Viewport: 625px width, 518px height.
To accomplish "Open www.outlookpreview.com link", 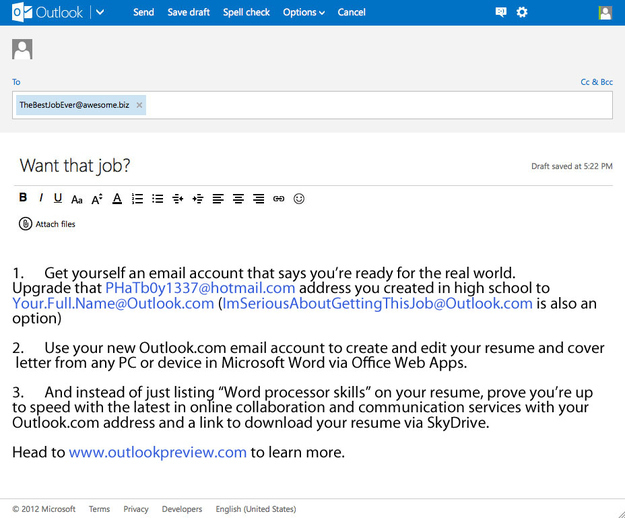I will click(158, 453).
